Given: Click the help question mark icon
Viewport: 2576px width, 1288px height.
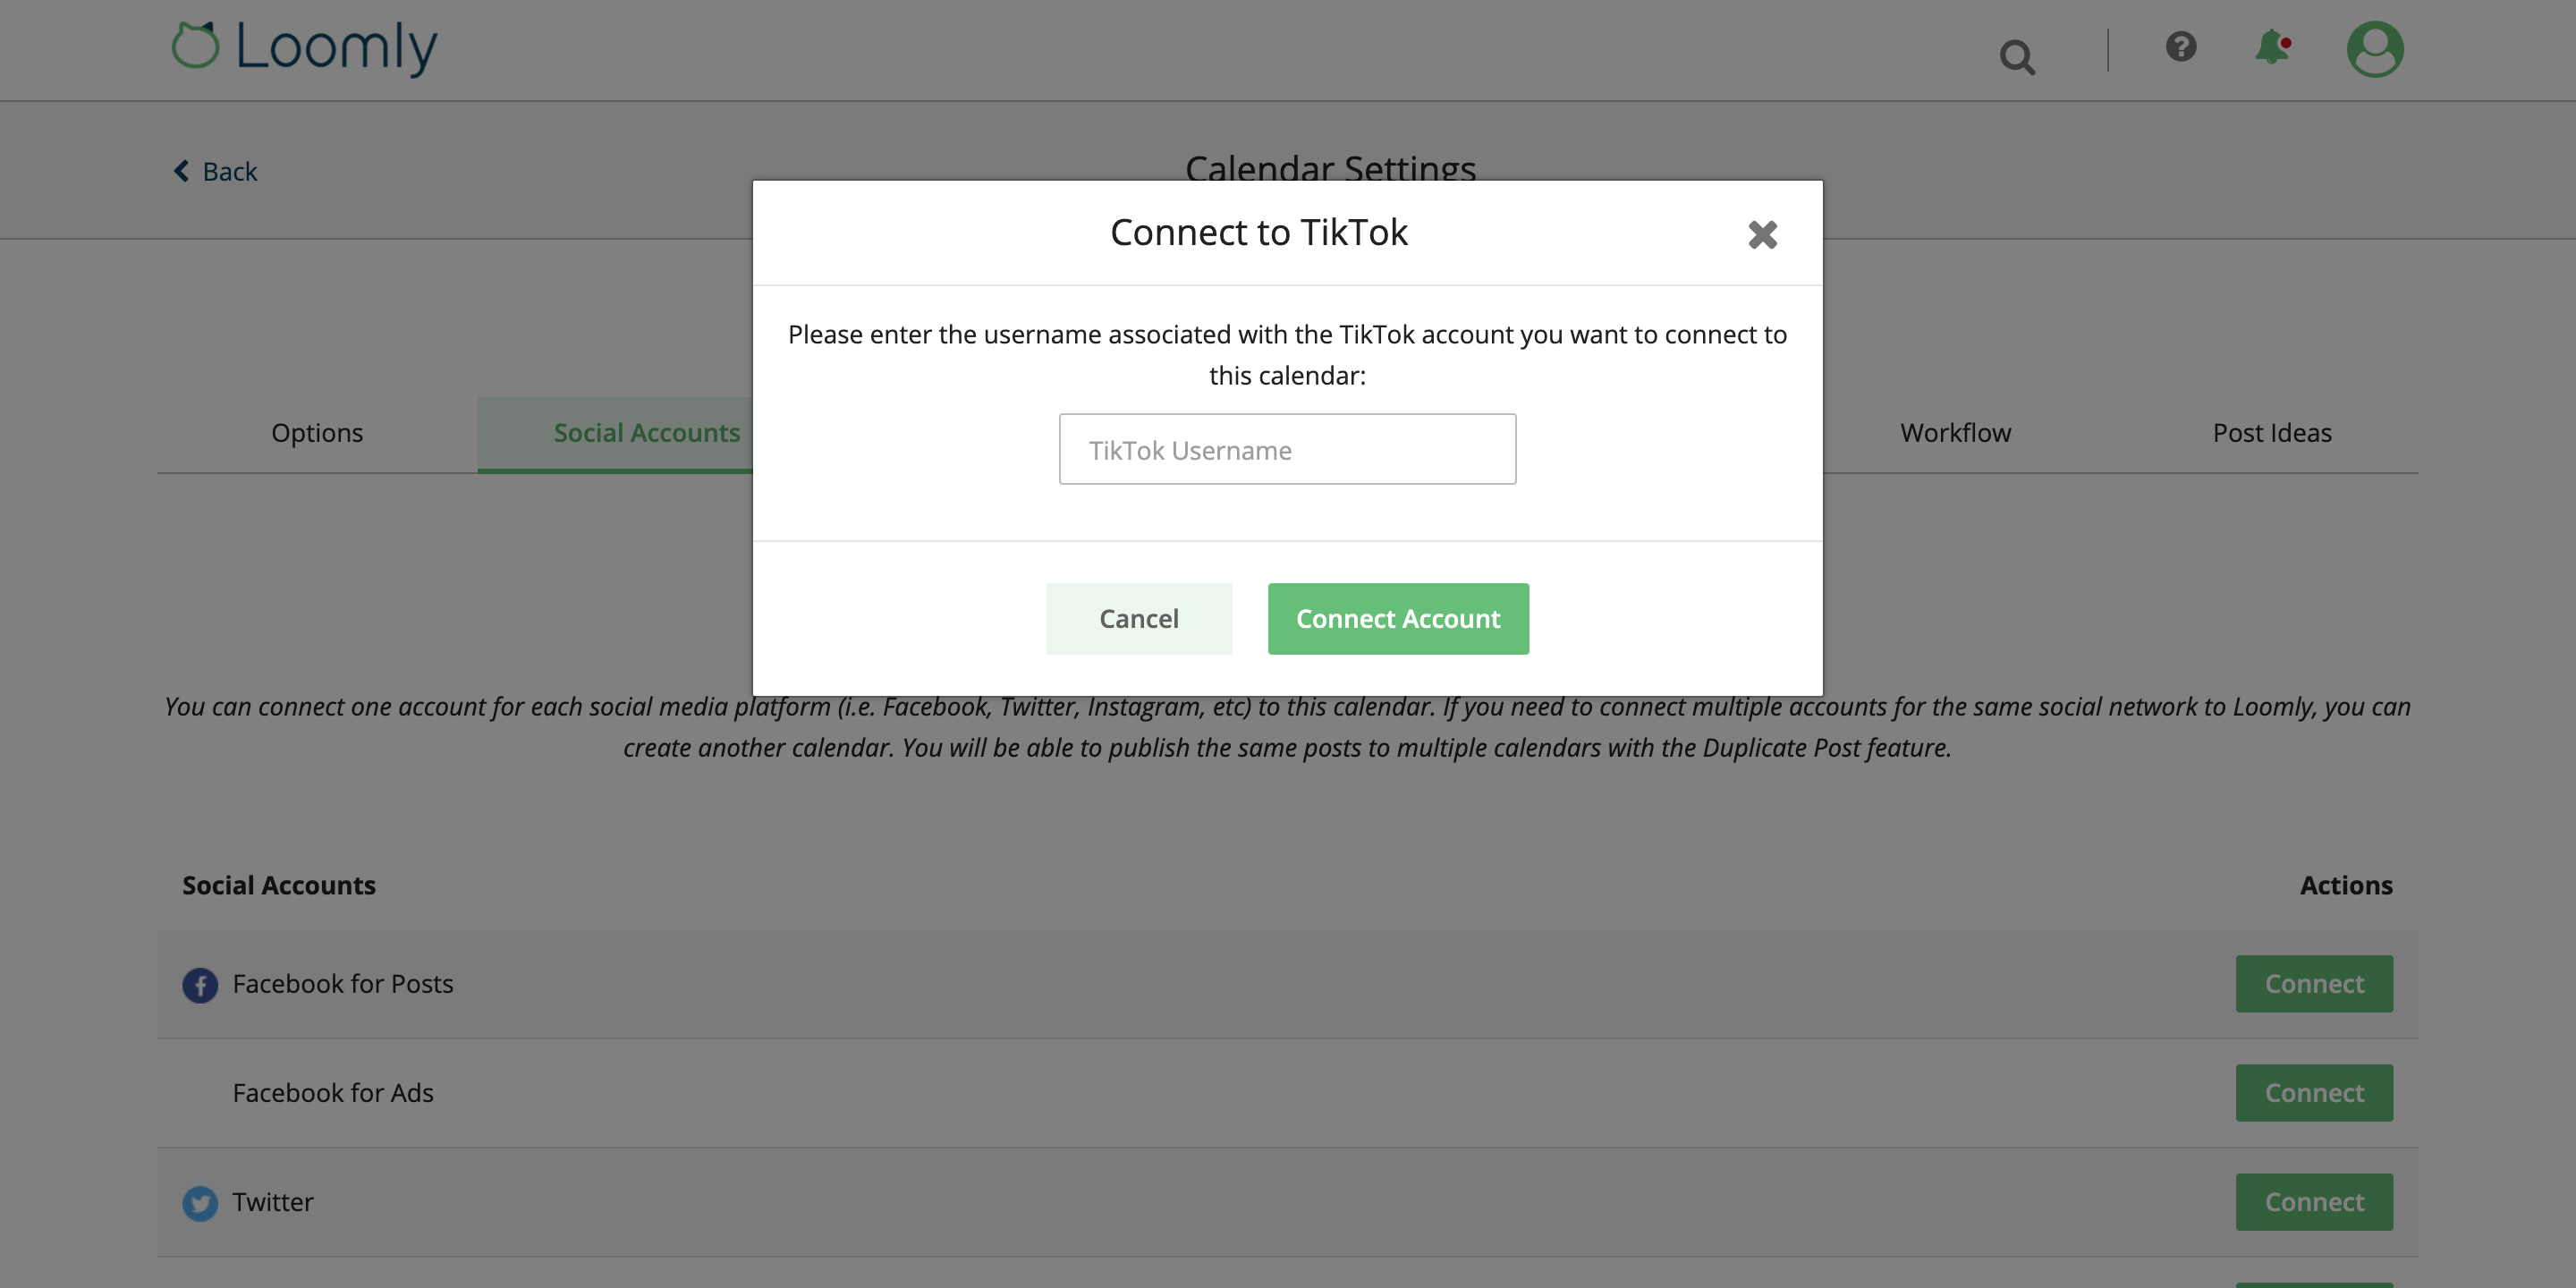Looking at the screenshot, I should pyautogui.click(x=2181, y=48).
